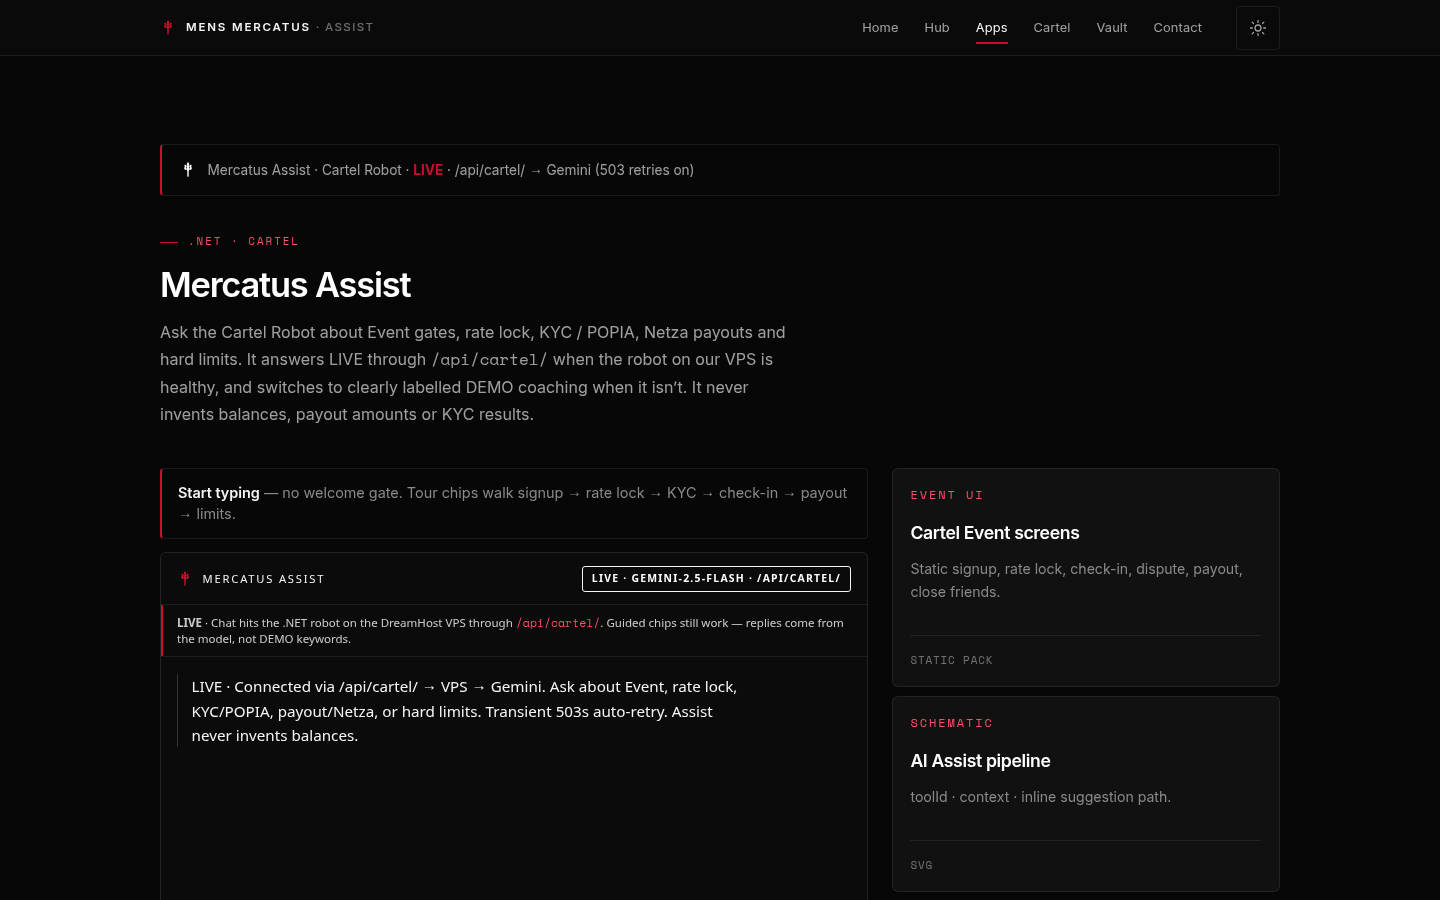
Task: Click the STATIC PACK footer label
Action: tap(951, 660)
